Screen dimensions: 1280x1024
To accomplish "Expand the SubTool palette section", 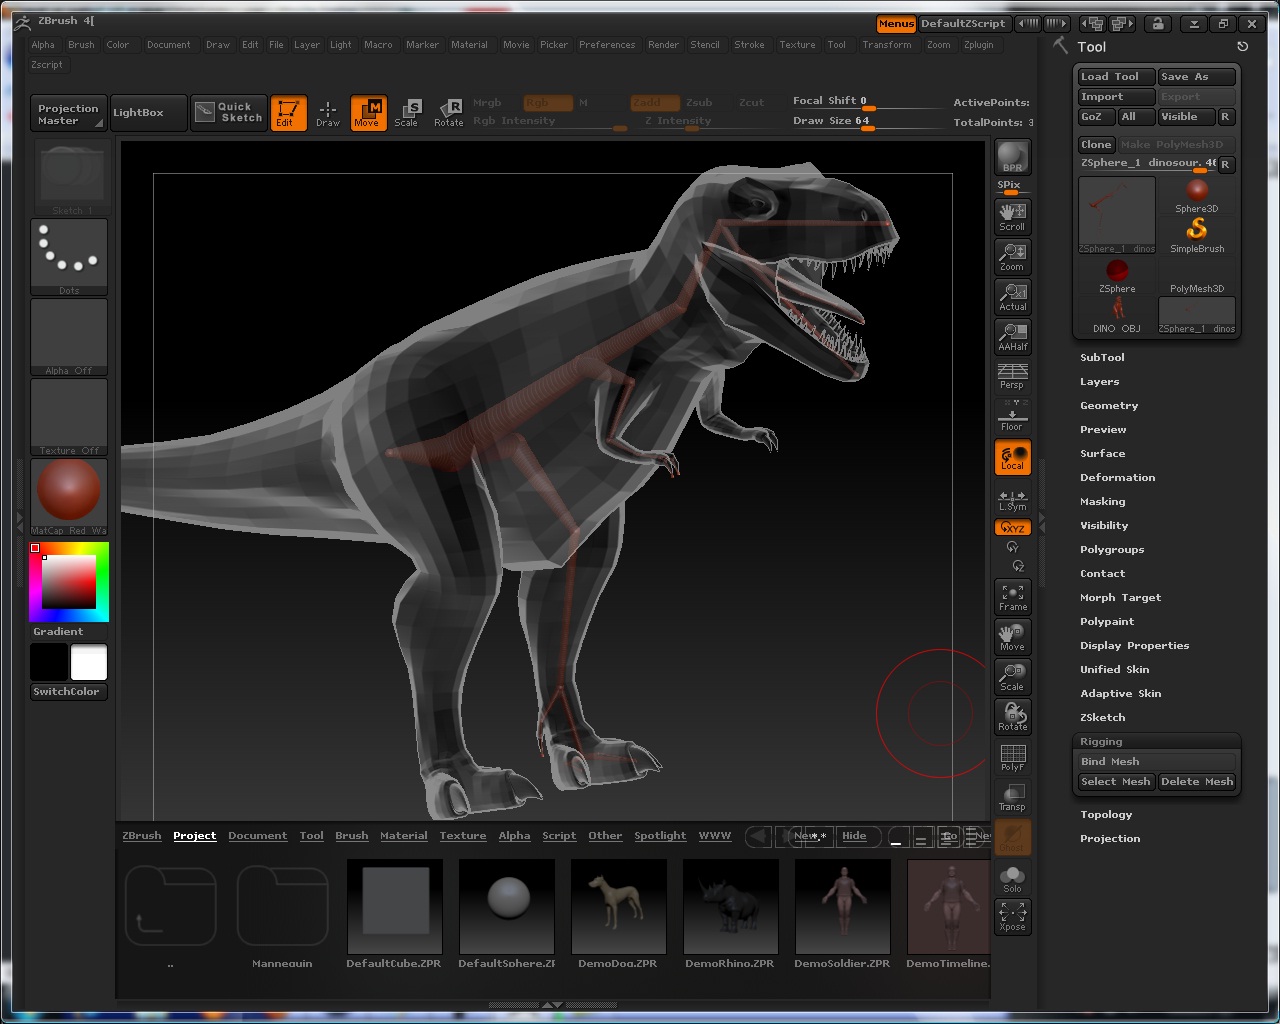I will (x=1102, y=357).
